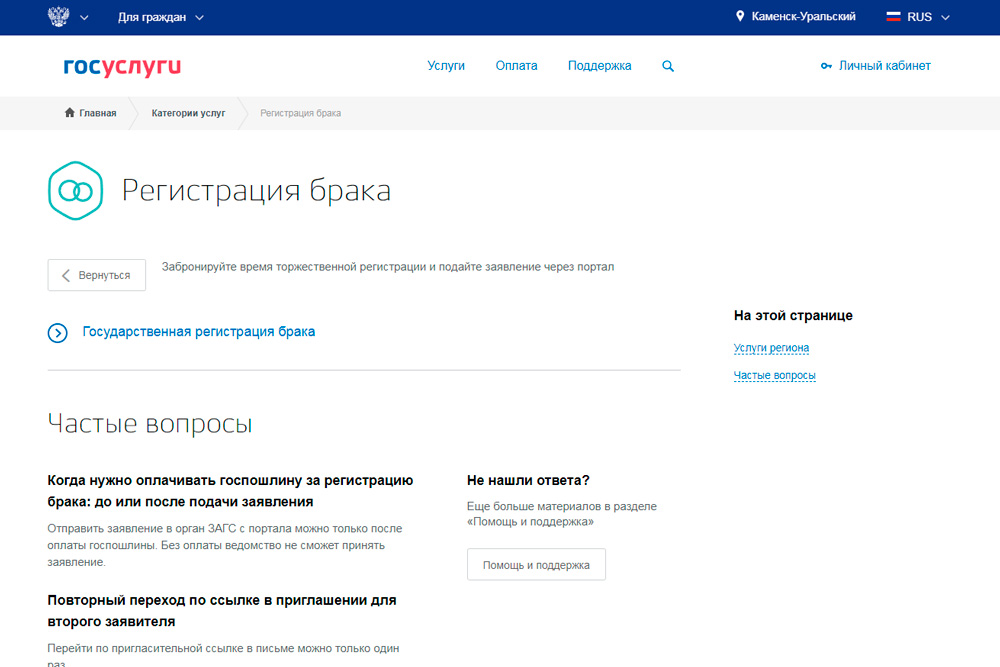
Task: Select Оплата in the top navigation
Action: [x=516, y=65]
